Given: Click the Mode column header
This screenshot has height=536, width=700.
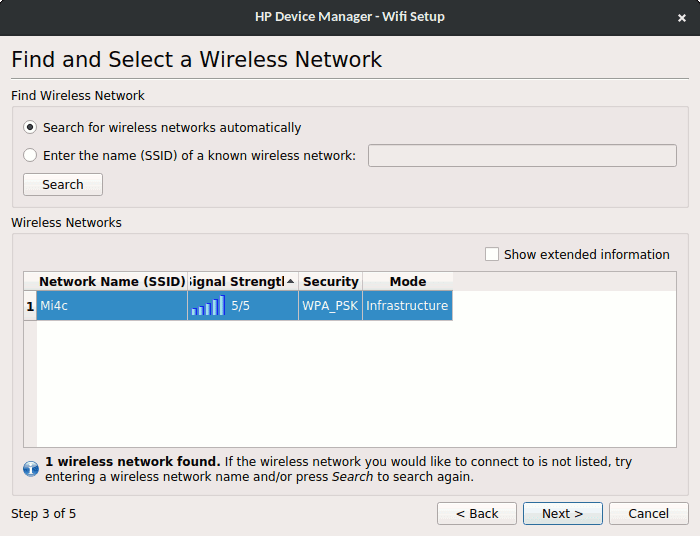Looking at the screenshot, I should (x=407, y=282).
